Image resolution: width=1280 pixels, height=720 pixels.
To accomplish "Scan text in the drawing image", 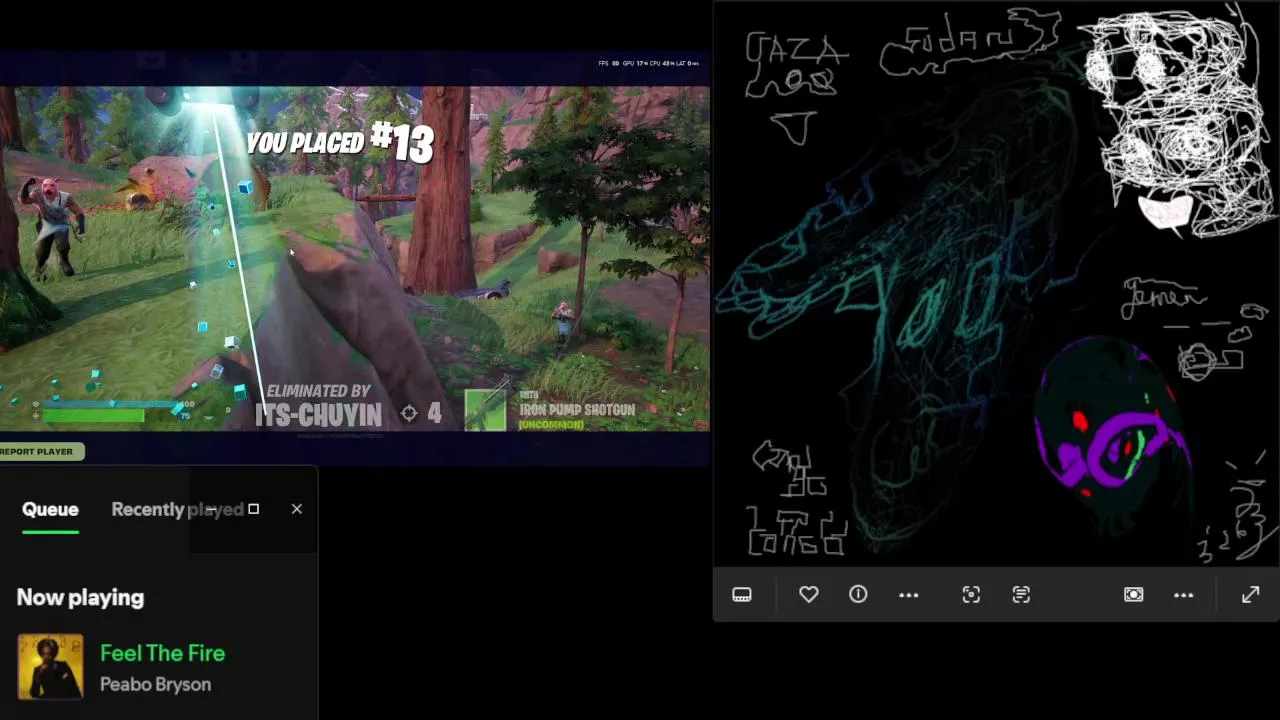I will (1021, 594).
